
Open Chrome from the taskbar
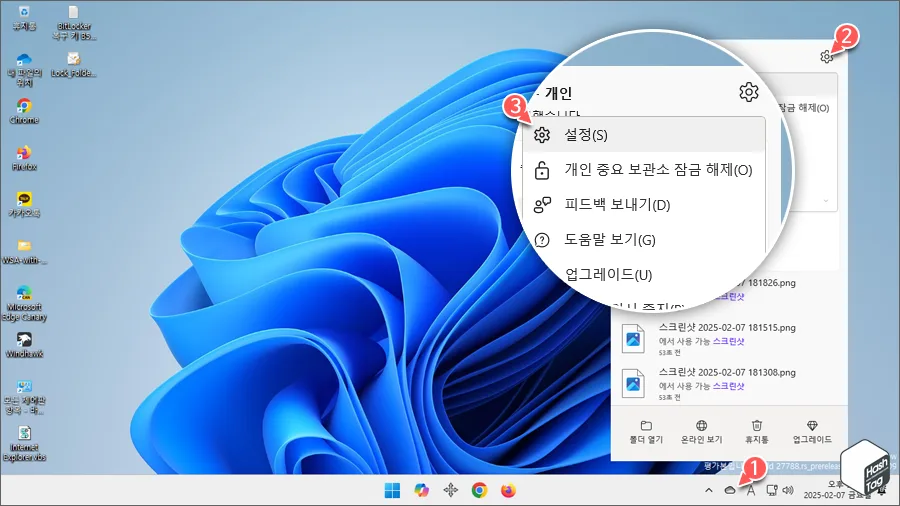[x=479, y=491]
